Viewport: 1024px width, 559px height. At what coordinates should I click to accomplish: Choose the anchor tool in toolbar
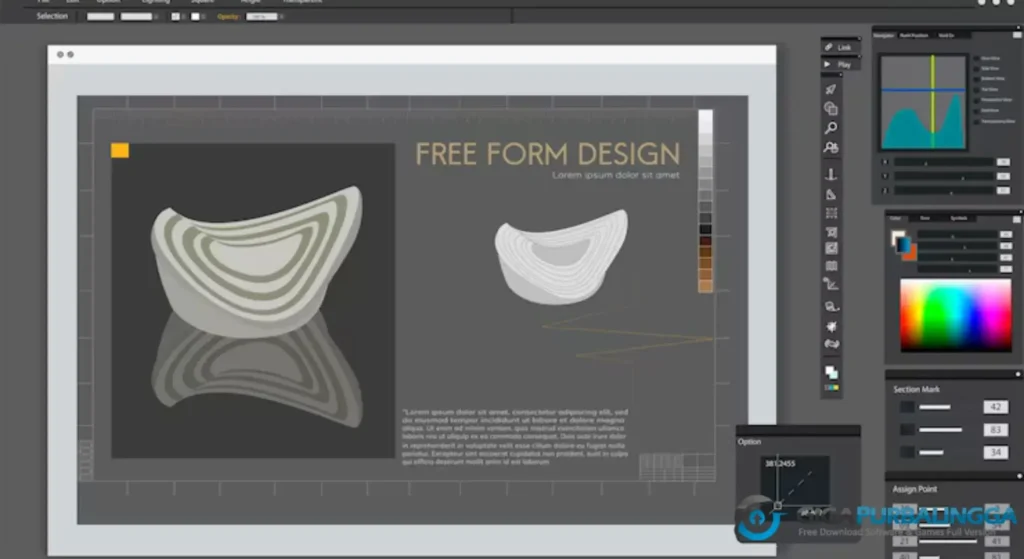tap(831, 174)
